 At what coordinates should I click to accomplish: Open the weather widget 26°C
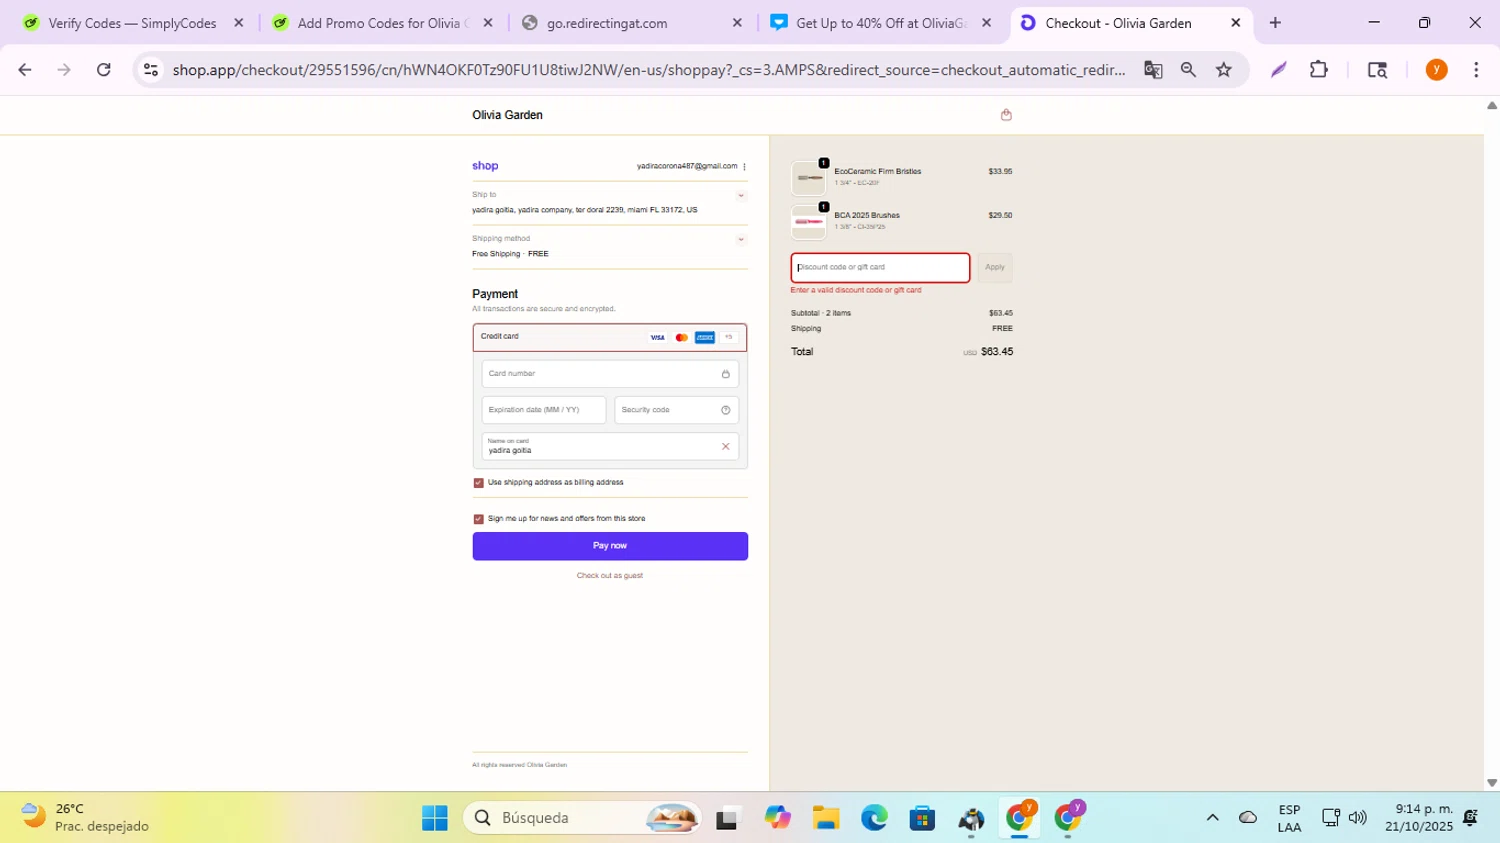(86, 818)
